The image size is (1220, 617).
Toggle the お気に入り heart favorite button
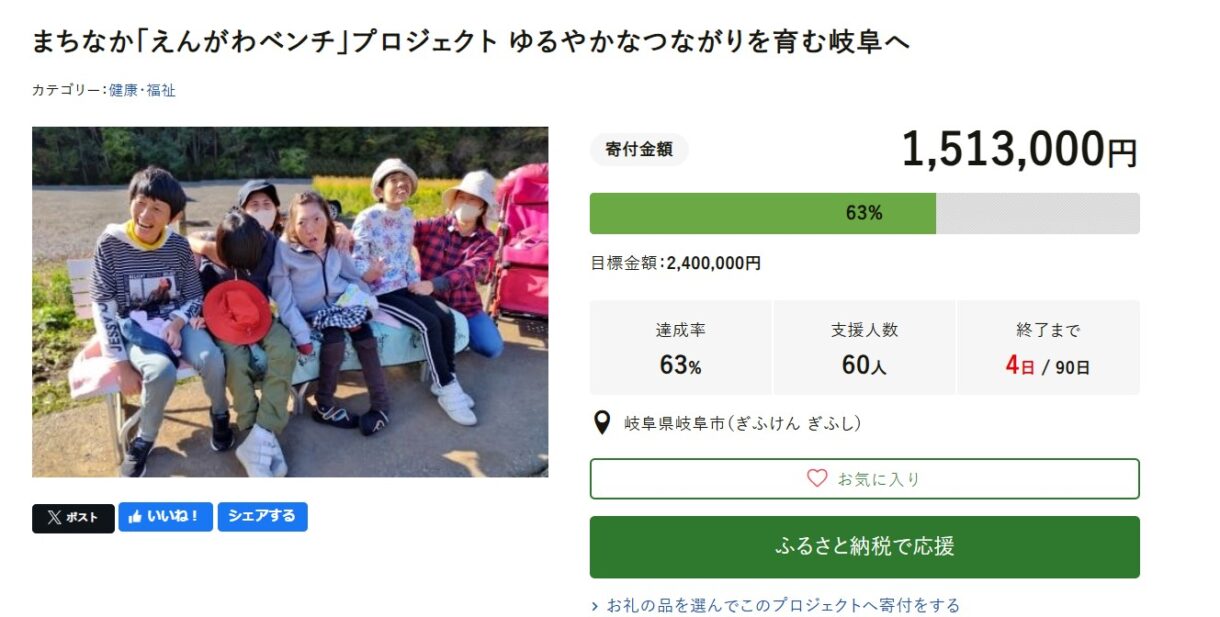point(864,479)
